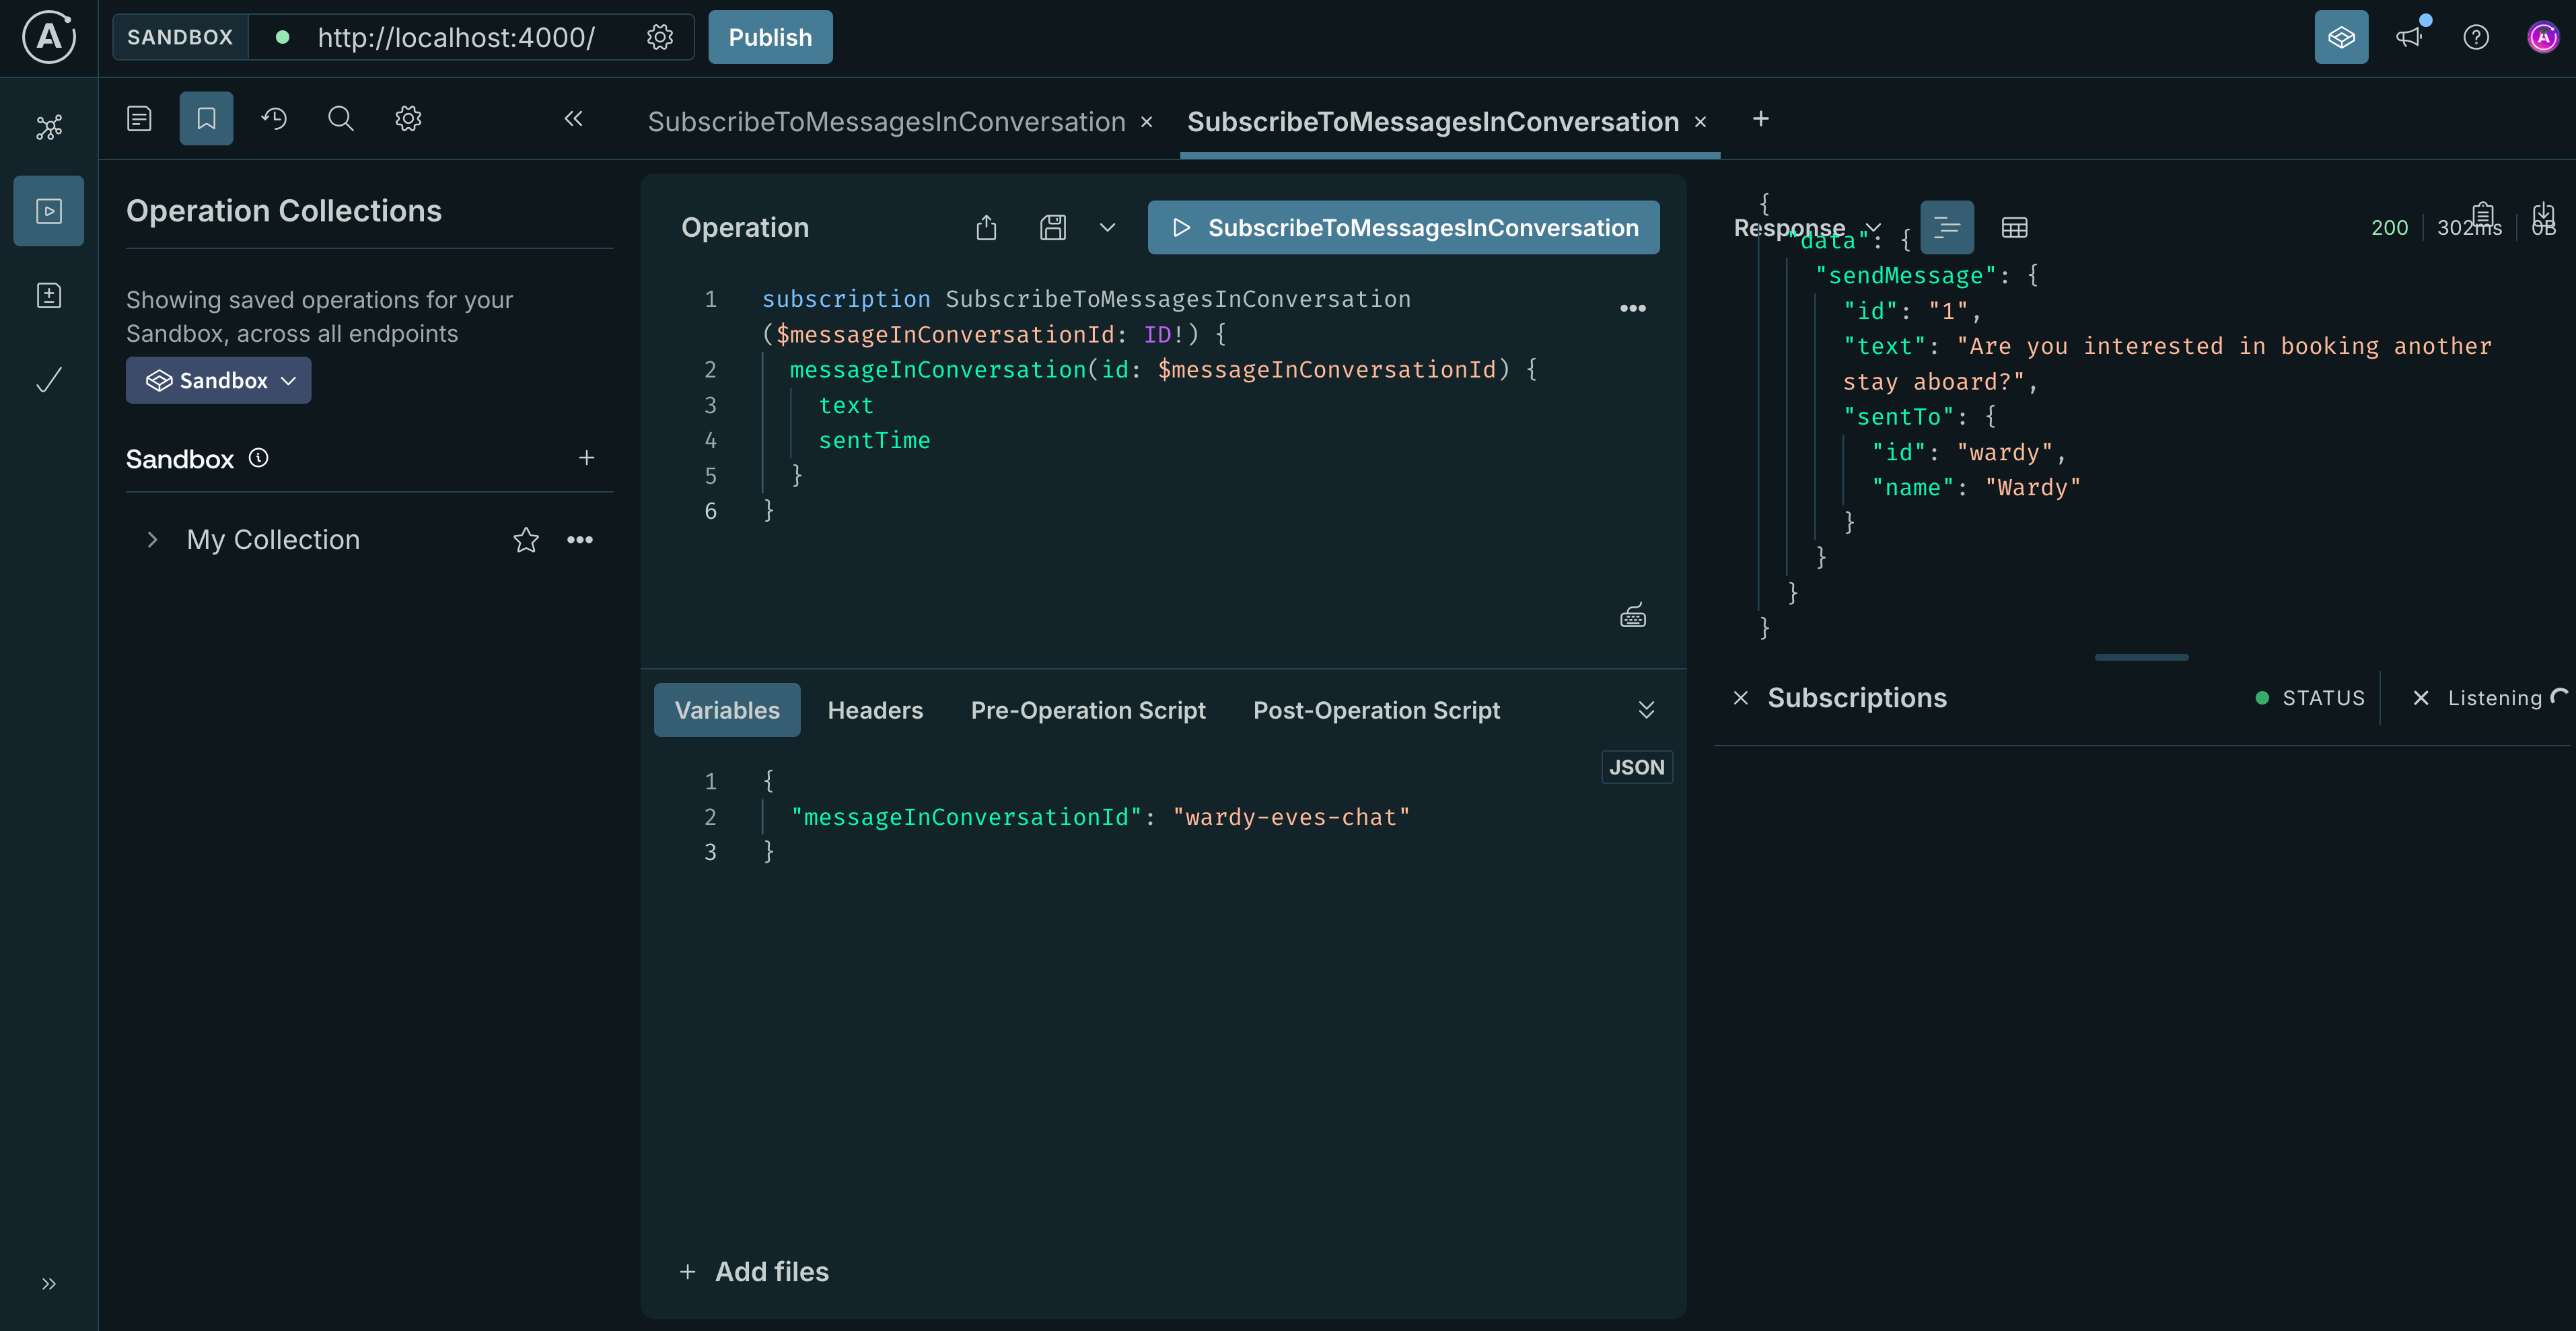Viewport: 2576px width, 1331px height.
Task: Open the Sandbox collections dropdown
Action: 218,381
